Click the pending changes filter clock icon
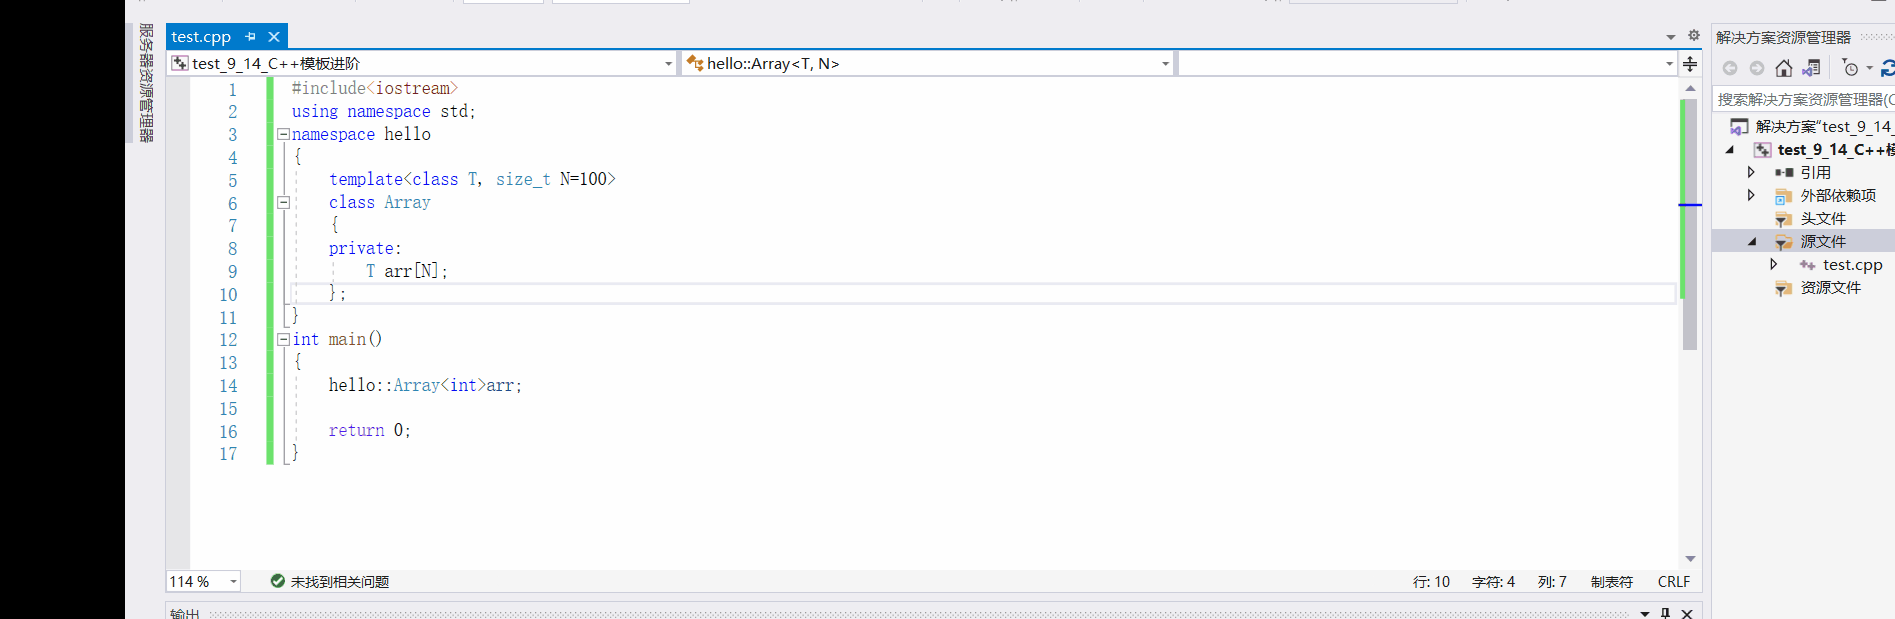Image resolution: width=1895 pixels, height=619 pixels. (1850, 68)
